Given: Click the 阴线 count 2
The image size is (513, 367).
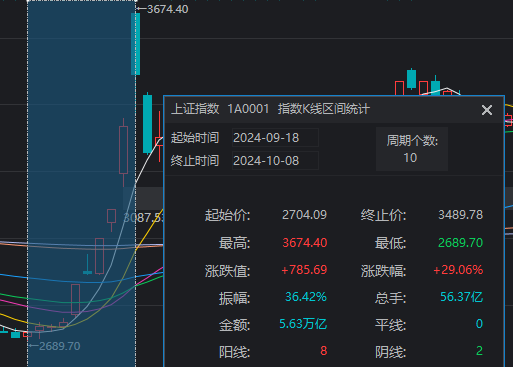Looking at the screenshot, I should tap(479, 351).
